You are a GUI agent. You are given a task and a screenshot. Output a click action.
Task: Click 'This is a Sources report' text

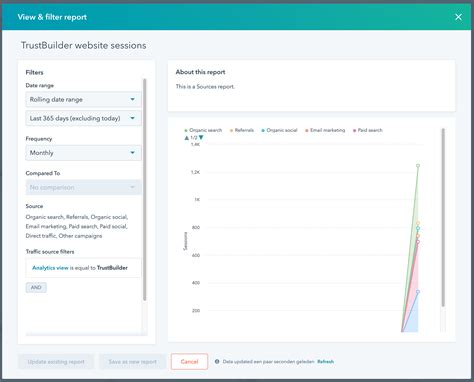(205, 87)
